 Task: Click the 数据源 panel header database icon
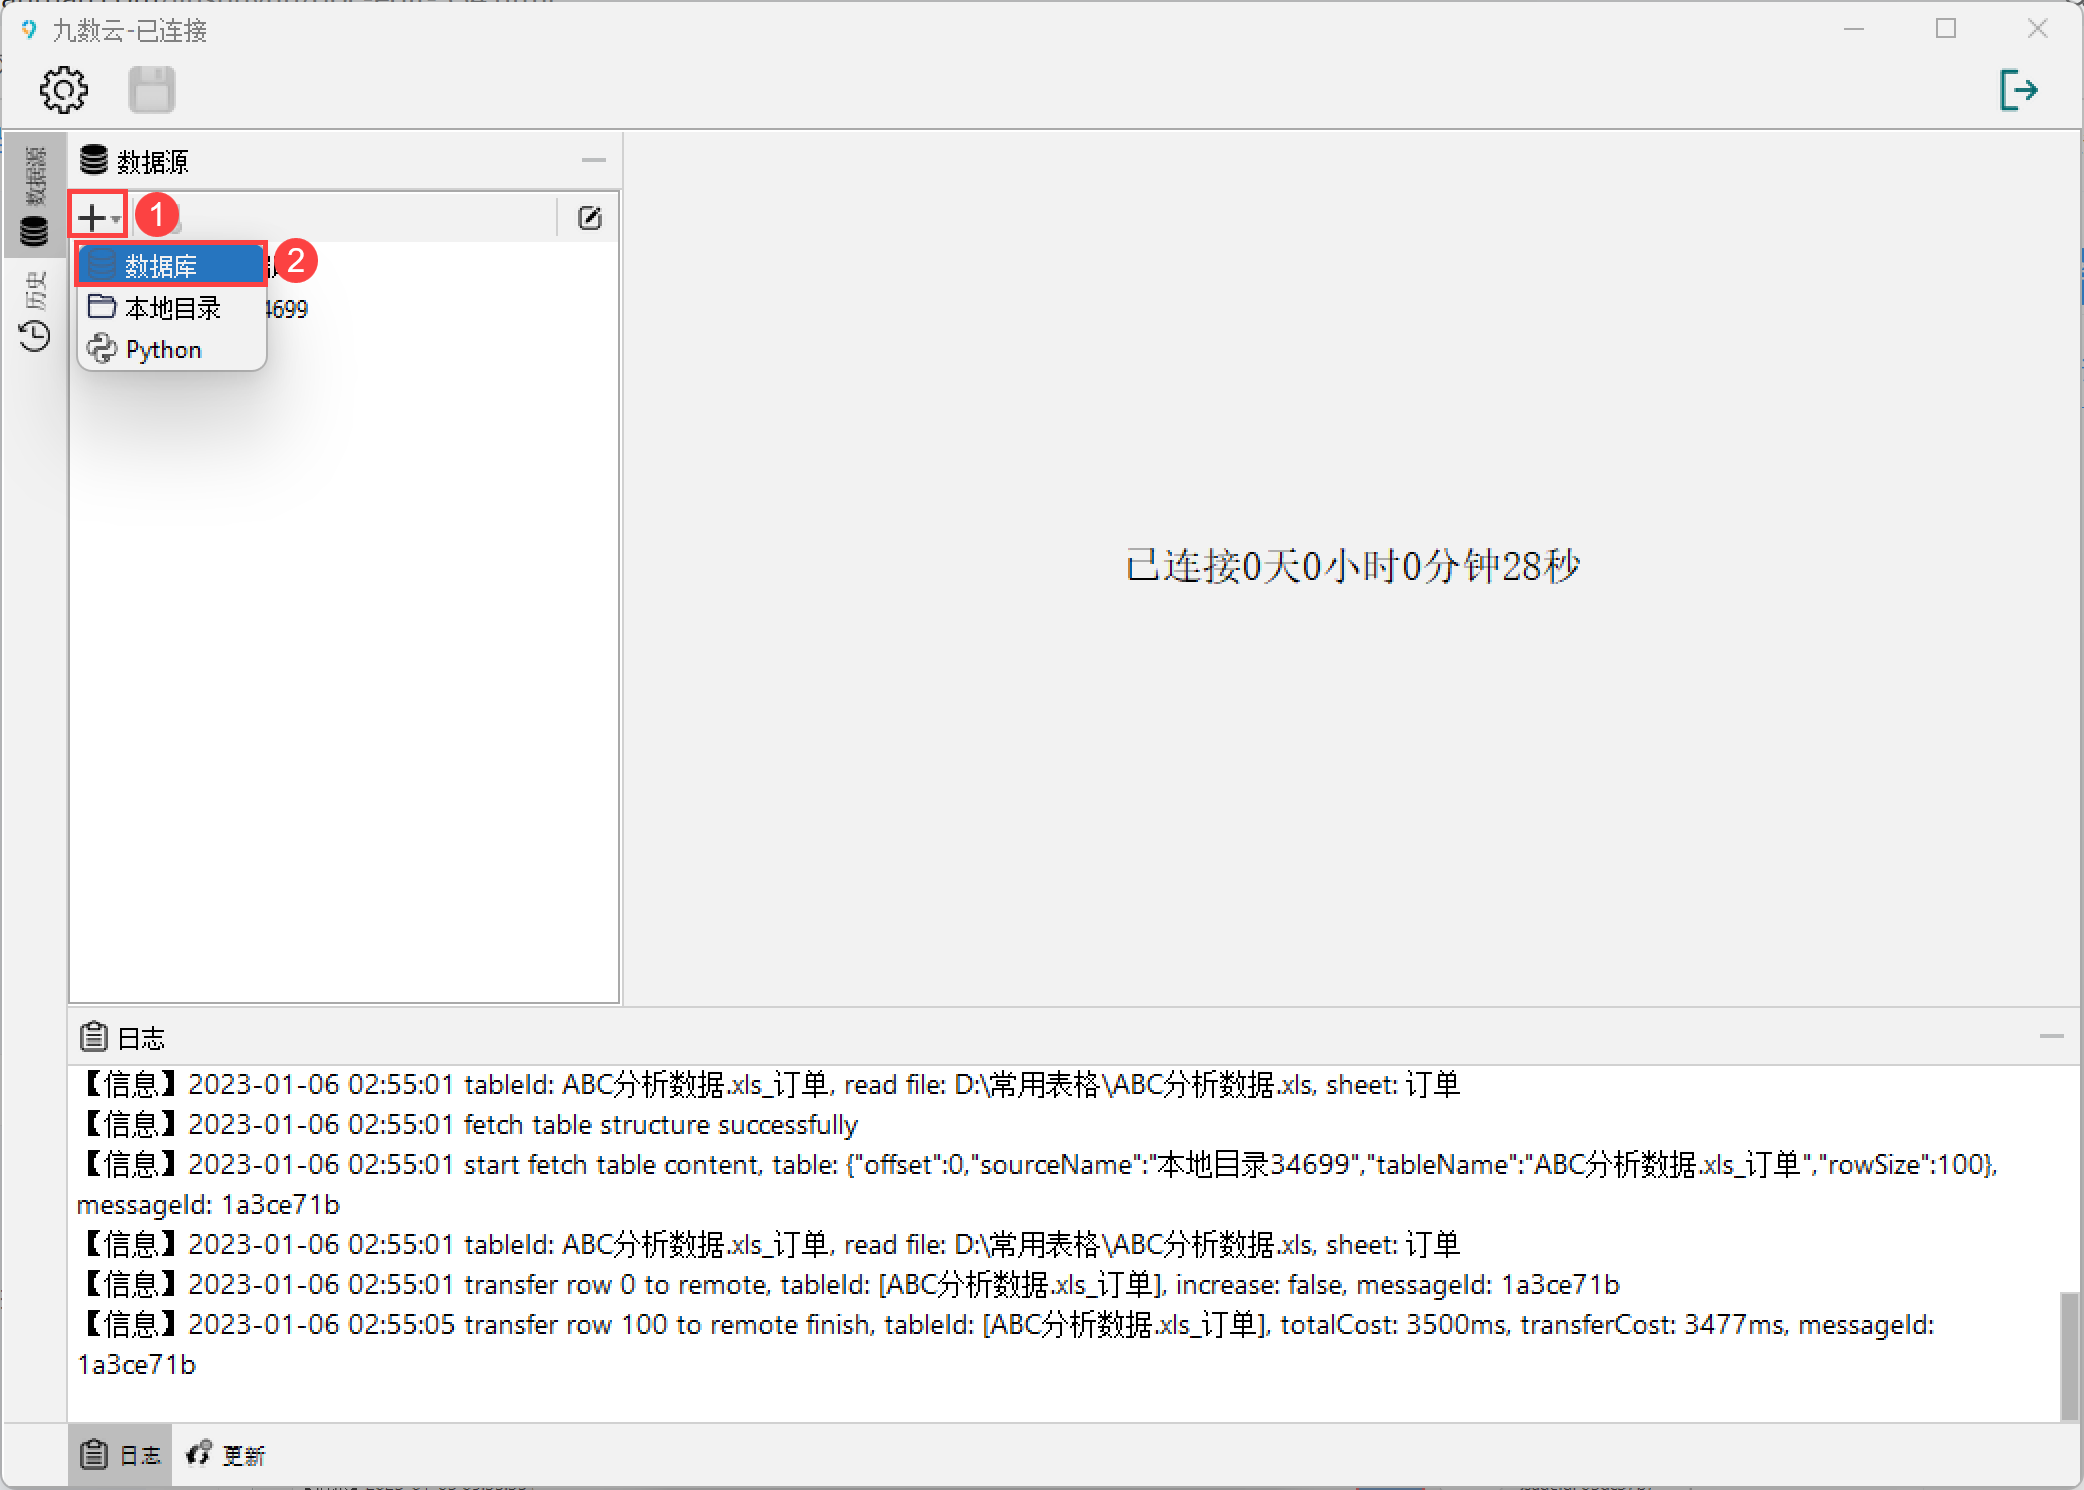click(x=94, y=160)
